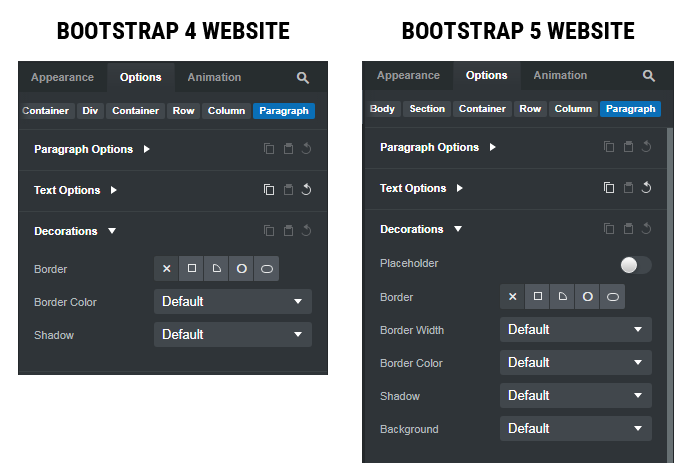This screenshot has height=463, width=693.
Task: Switch to Appearance tab in Bootstrap 4 panel
Action: coord(62,77)
